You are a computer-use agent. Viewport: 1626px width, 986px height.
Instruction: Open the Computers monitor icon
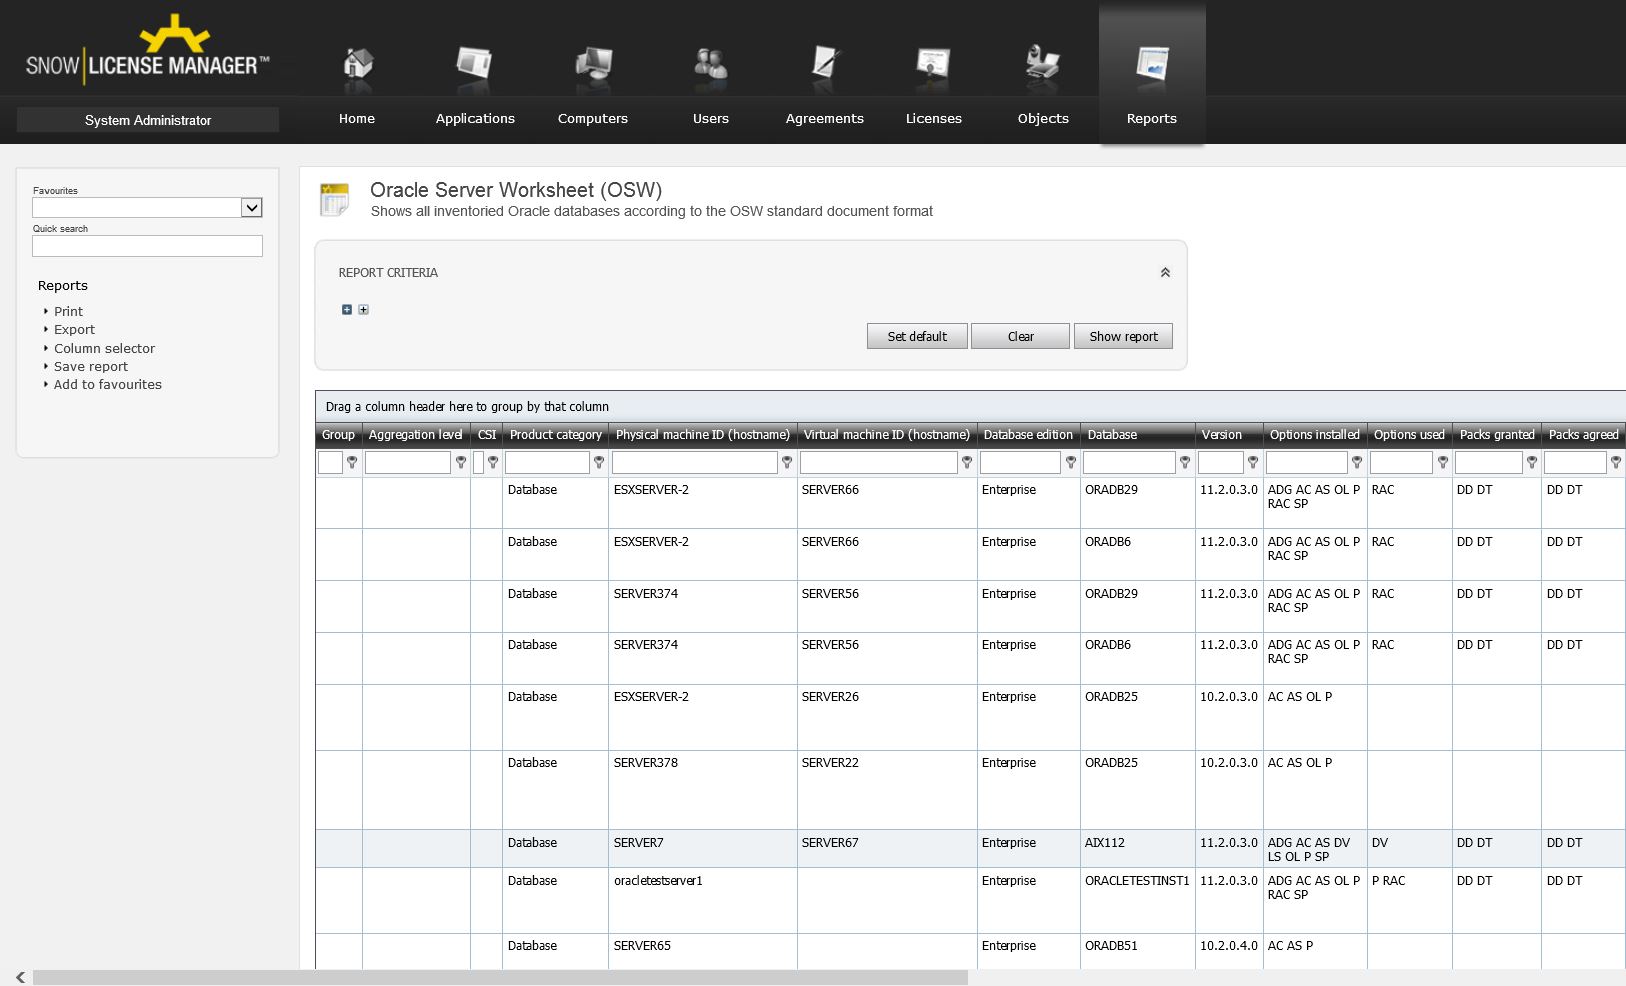pyautogui.click(x=593, y=64)
